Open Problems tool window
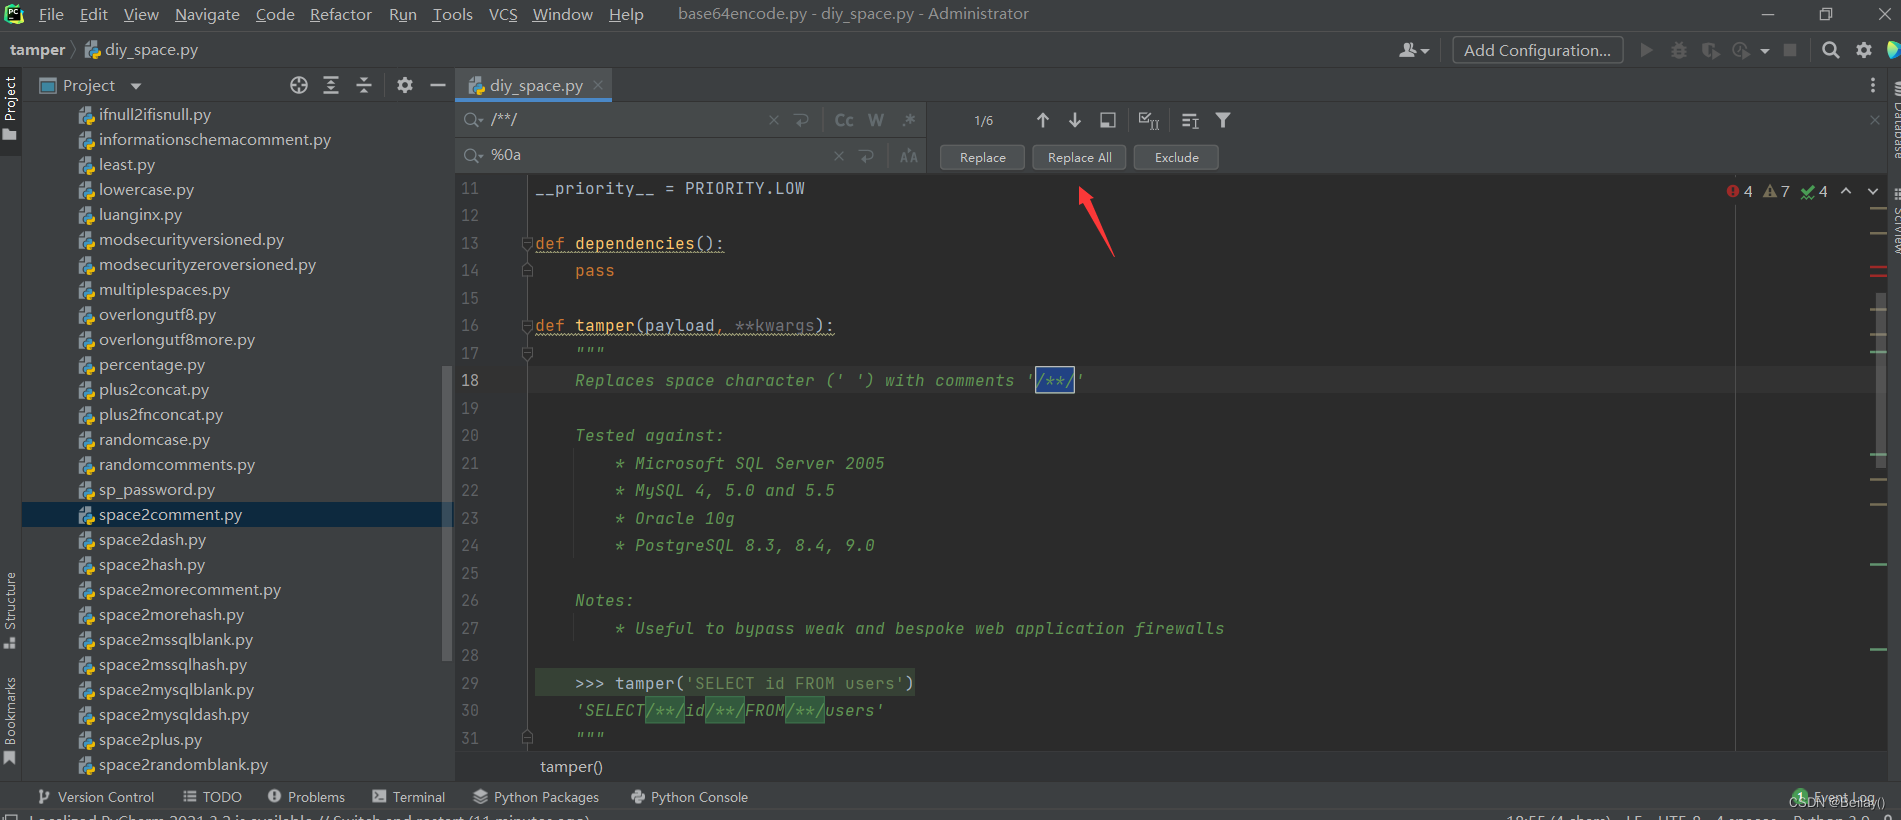 (x=306, y=797)
